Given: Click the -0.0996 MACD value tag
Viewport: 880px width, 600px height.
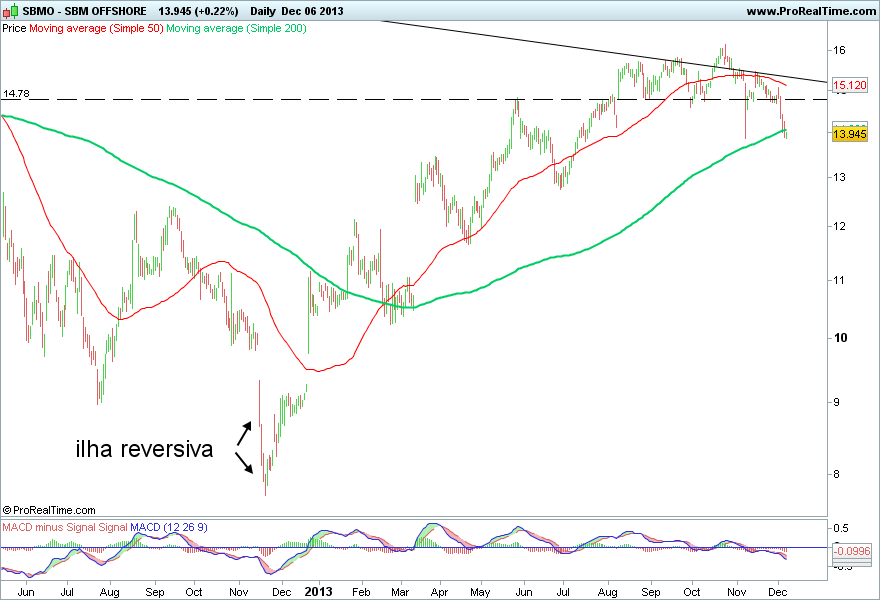Looking at the screenshot, I should pyautogui.click(x=851, y=551).
